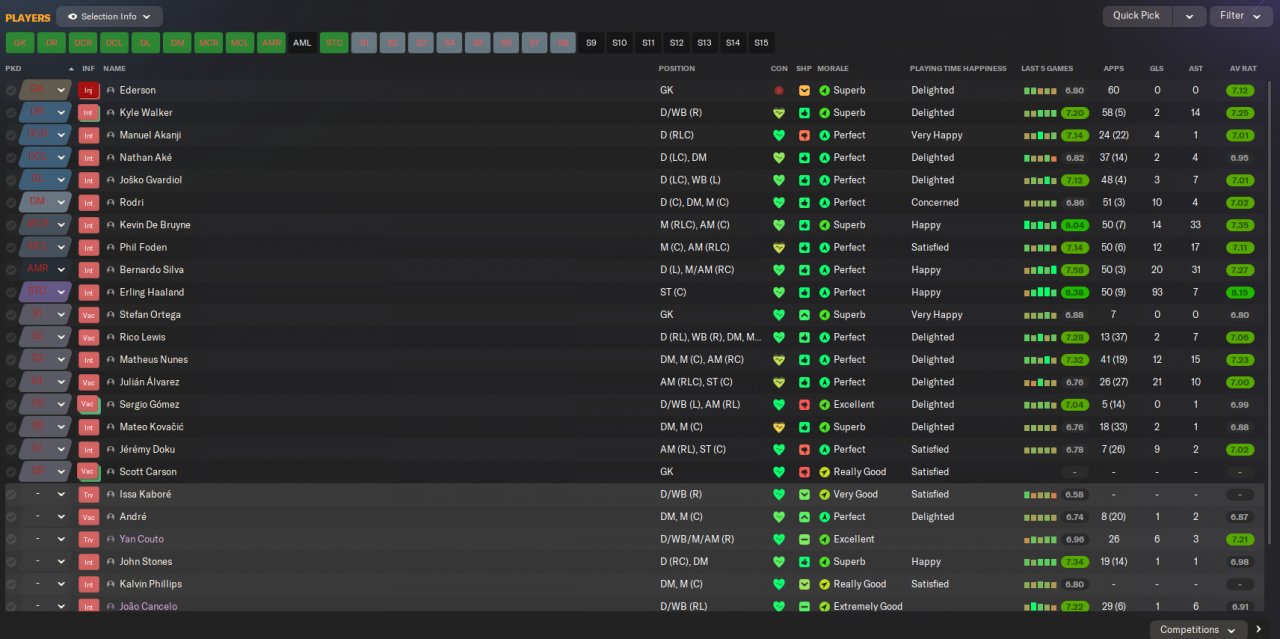1280x639 pixels.
Task: Click the right arrow beside Competitions
Action: (x=1258, y=630)
